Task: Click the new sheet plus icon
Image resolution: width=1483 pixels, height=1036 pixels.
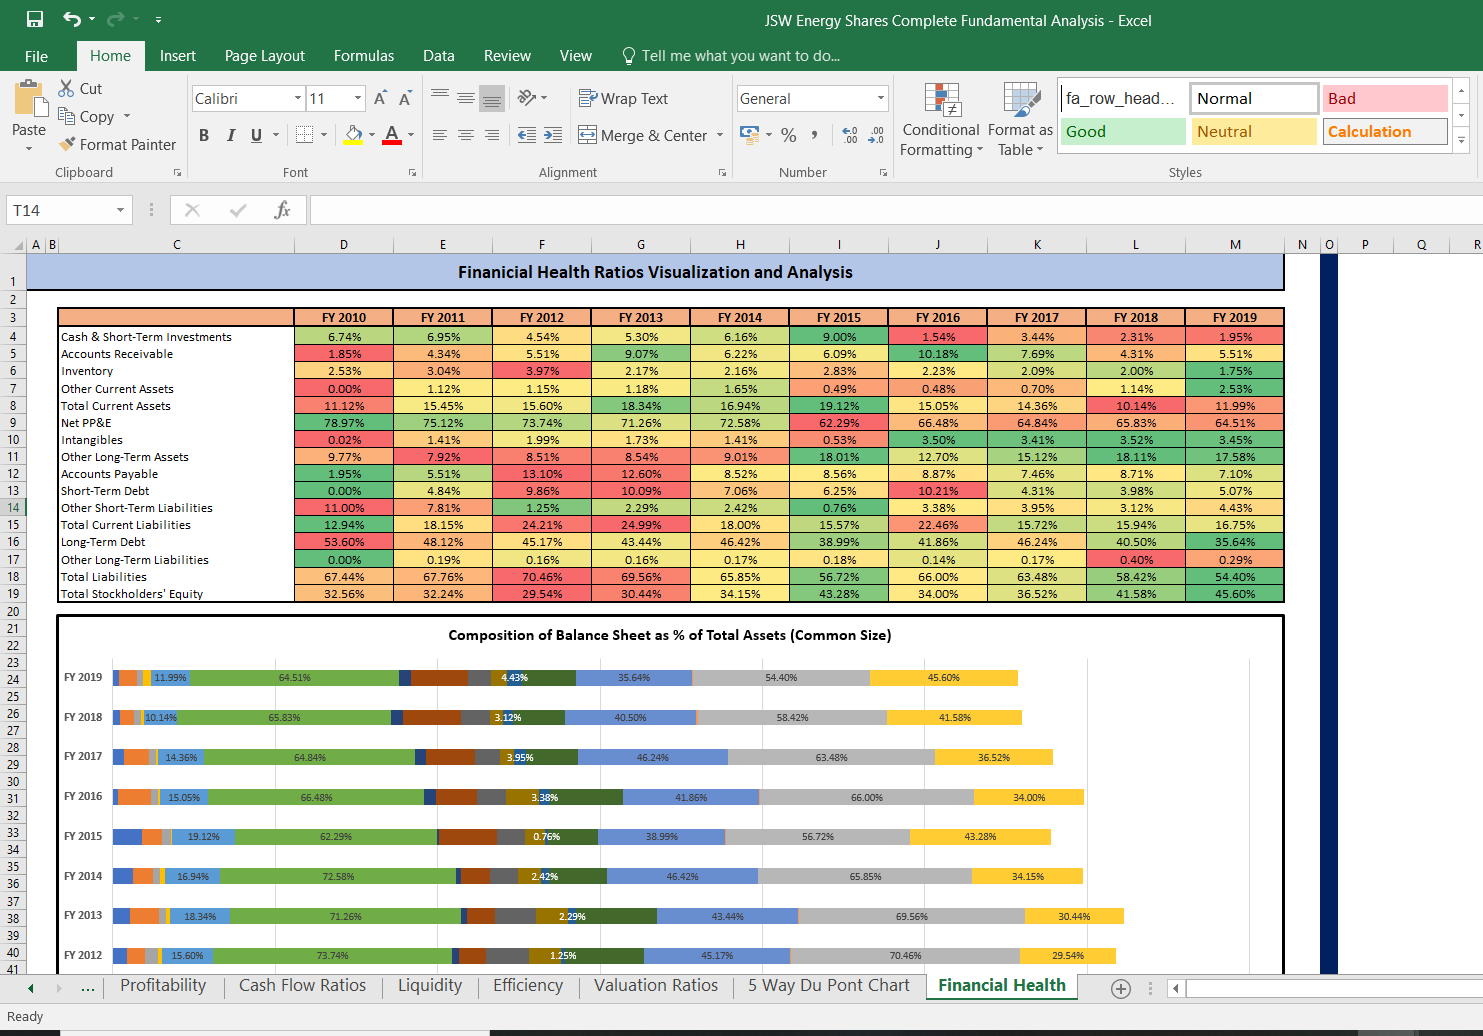Action: coord(1121,988)
